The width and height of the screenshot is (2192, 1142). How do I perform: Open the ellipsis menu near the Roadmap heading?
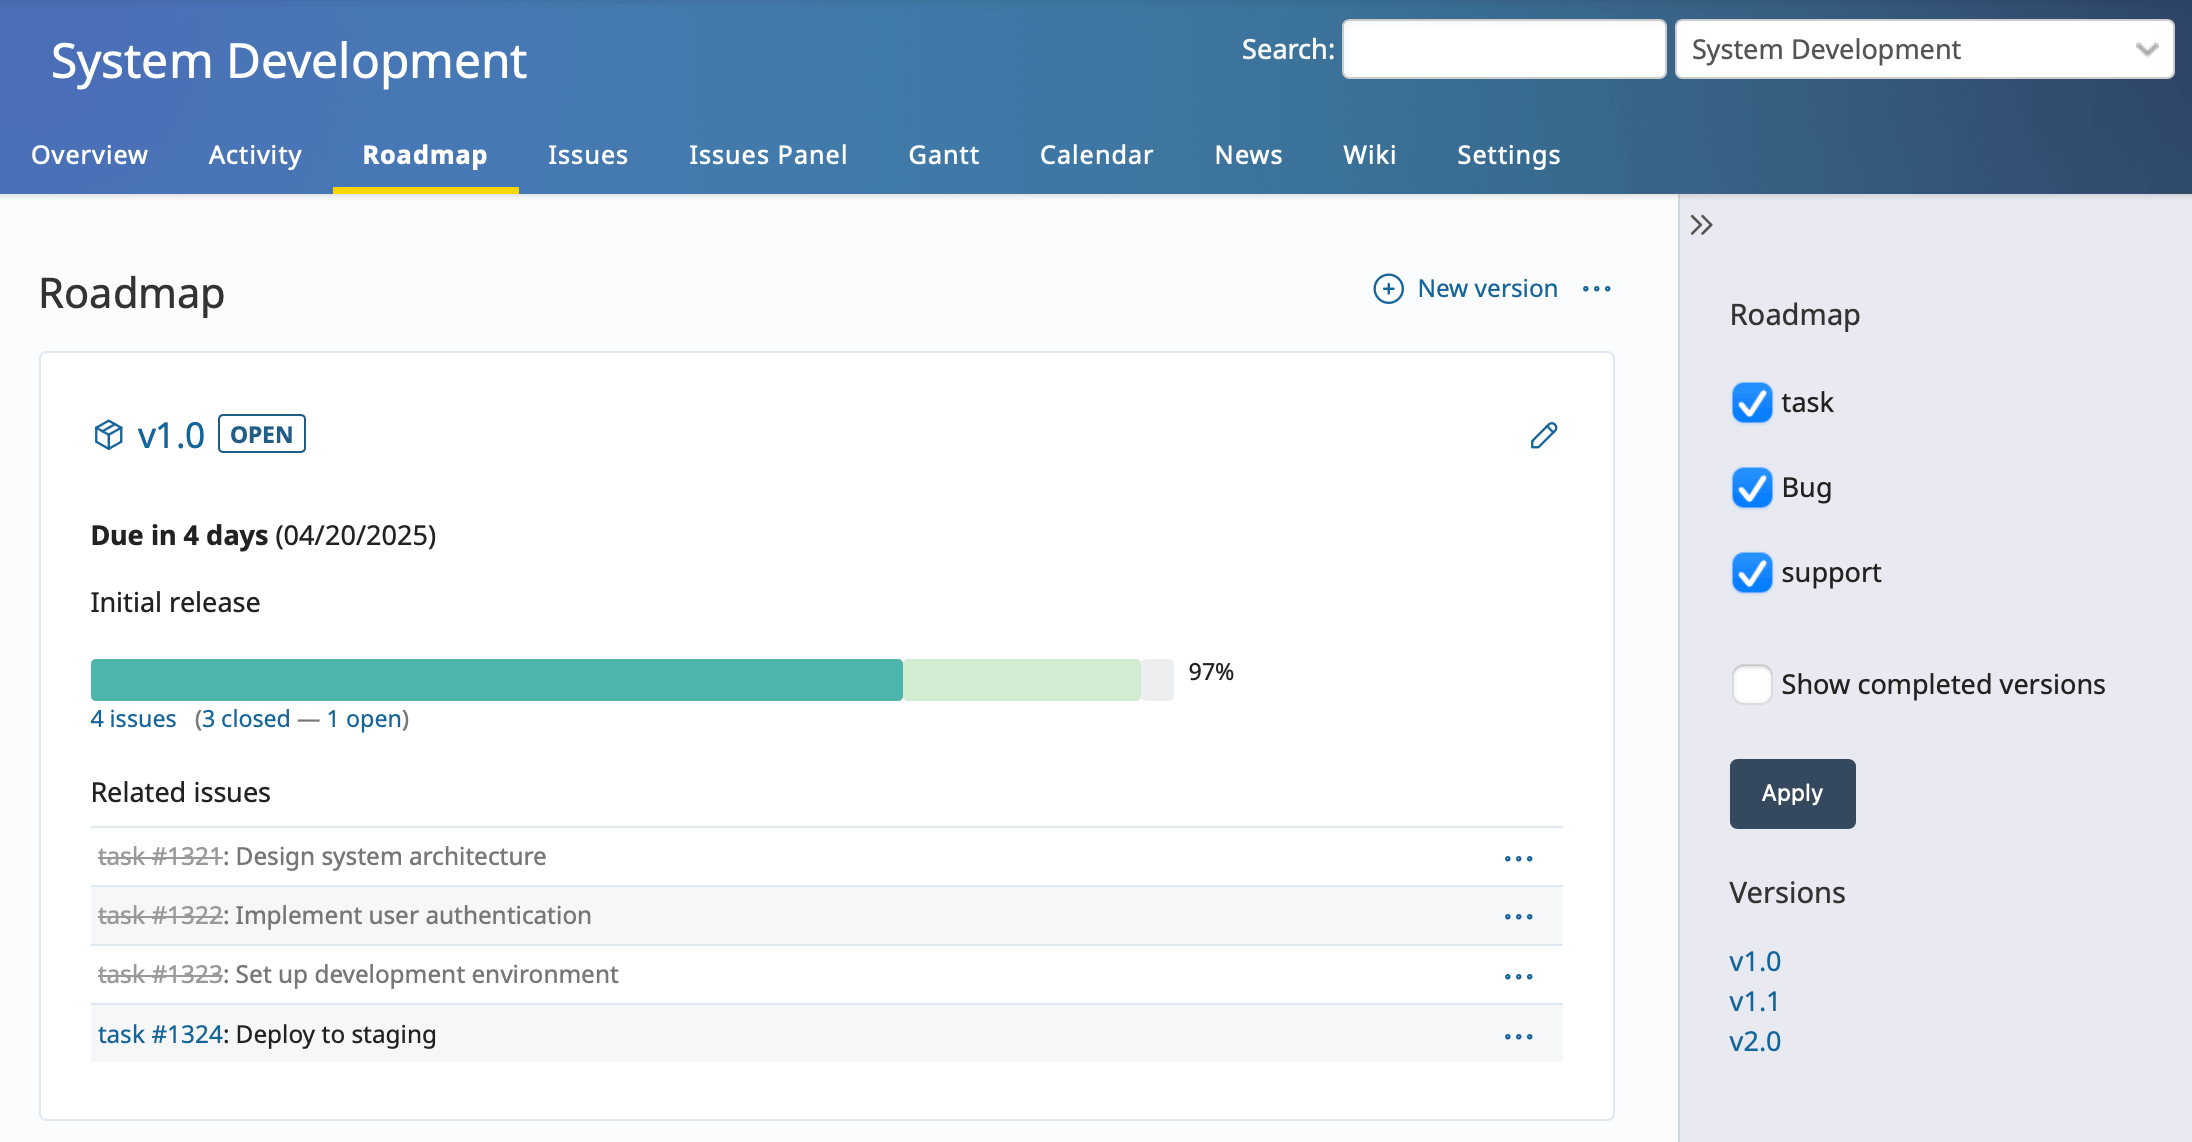pos(1597,289)
